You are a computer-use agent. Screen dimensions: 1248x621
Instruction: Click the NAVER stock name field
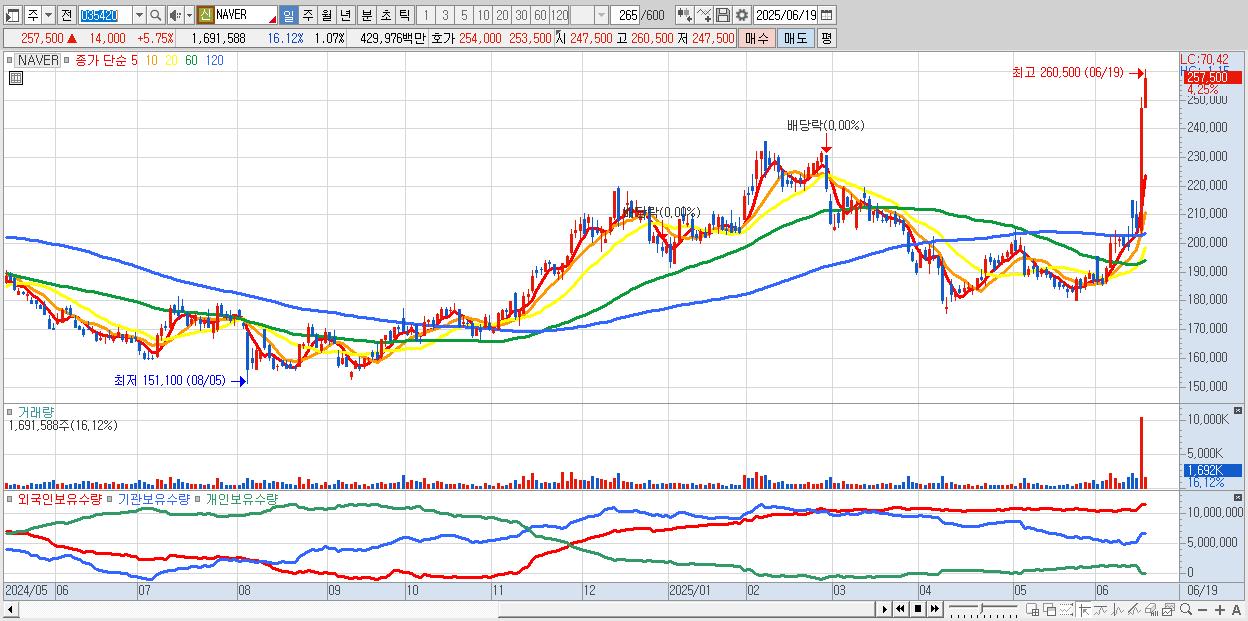(246, 15)
